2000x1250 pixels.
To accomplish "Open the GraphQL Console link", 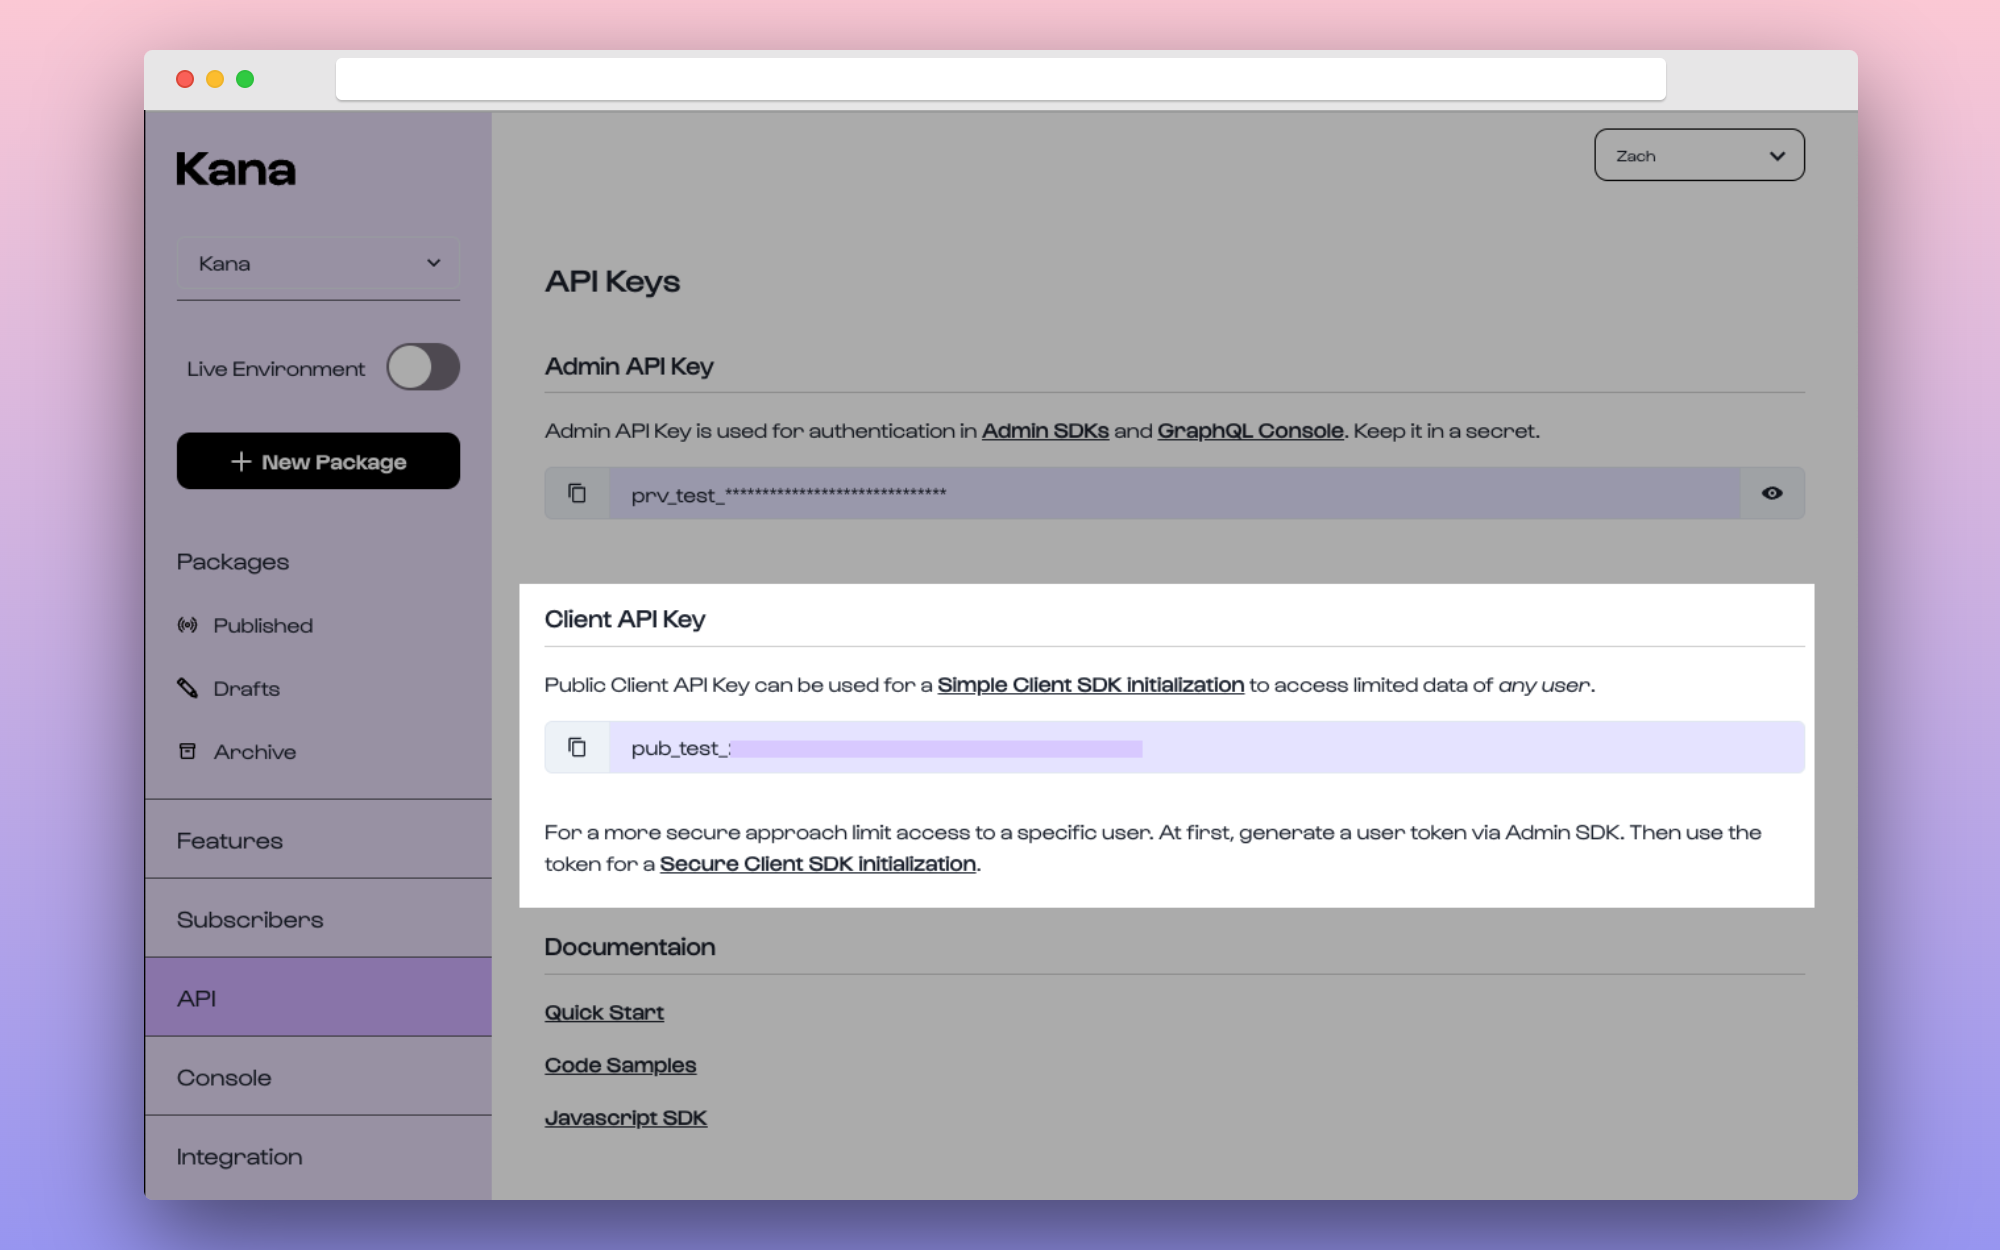I will [x=1249, y=431].
